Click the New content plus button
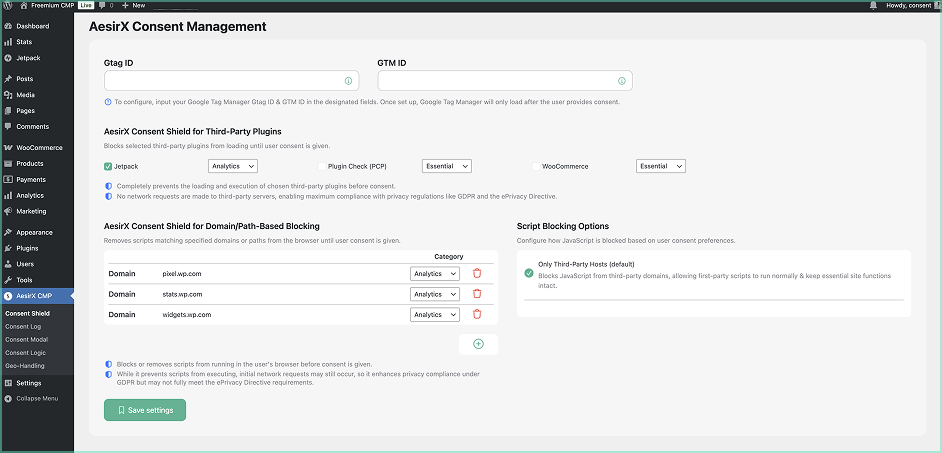 pos(133,5)
